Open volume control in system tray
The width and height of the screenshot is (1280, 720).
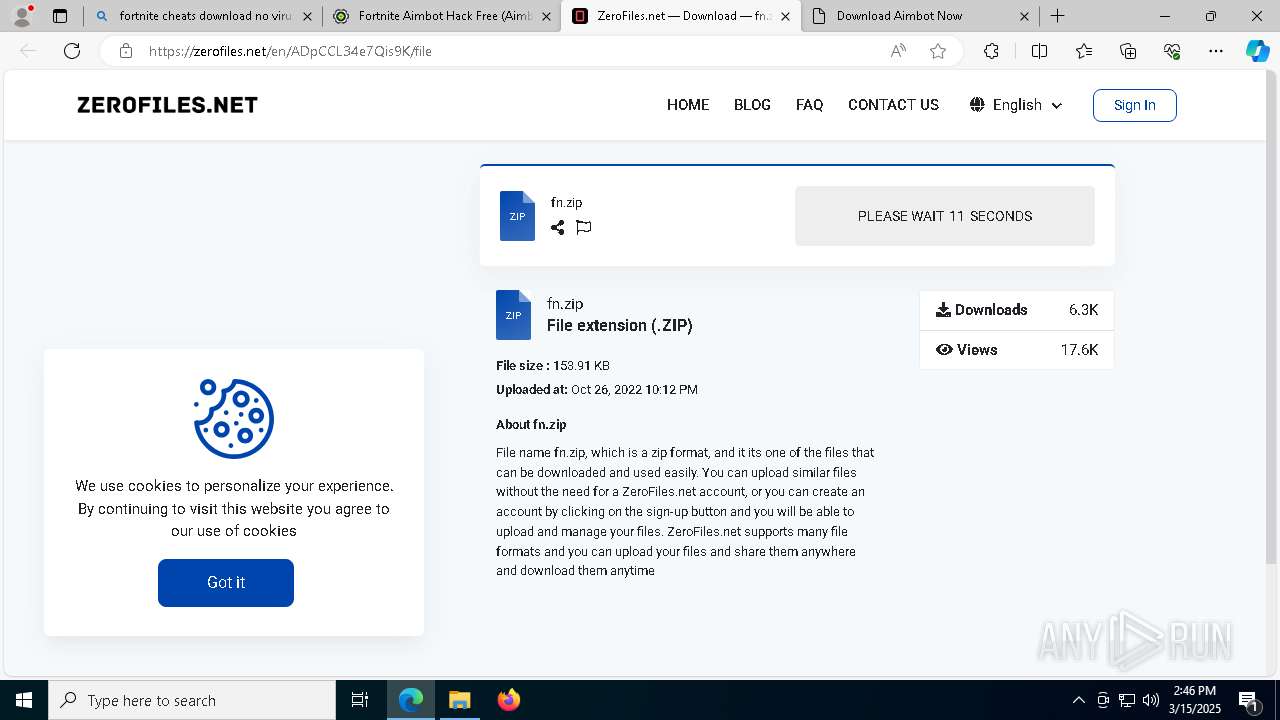tap(1150, 700)
